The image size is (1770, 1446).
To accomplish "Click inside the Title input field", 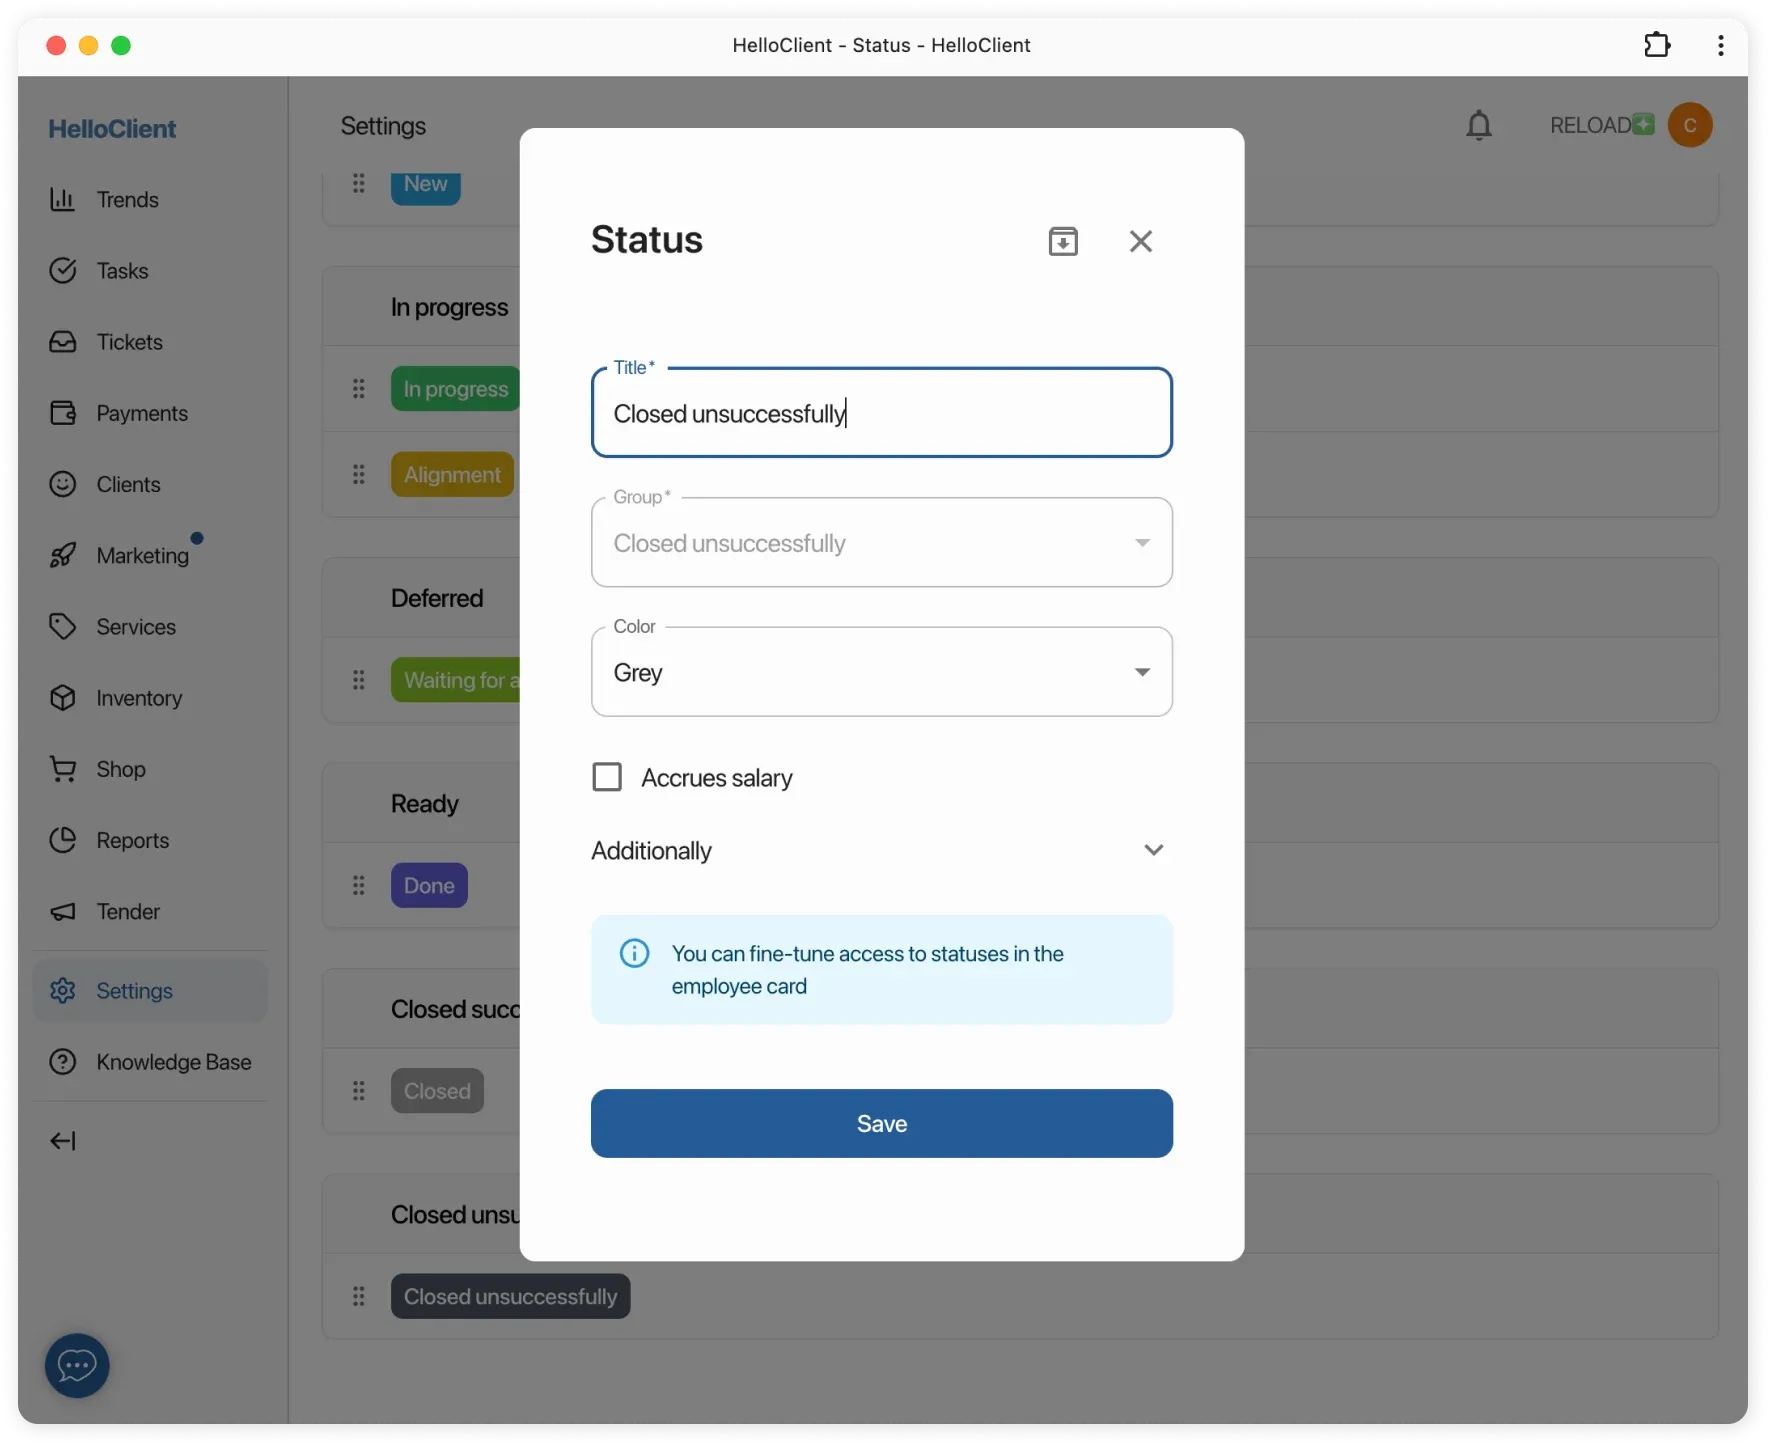I will tap(881, 413).
